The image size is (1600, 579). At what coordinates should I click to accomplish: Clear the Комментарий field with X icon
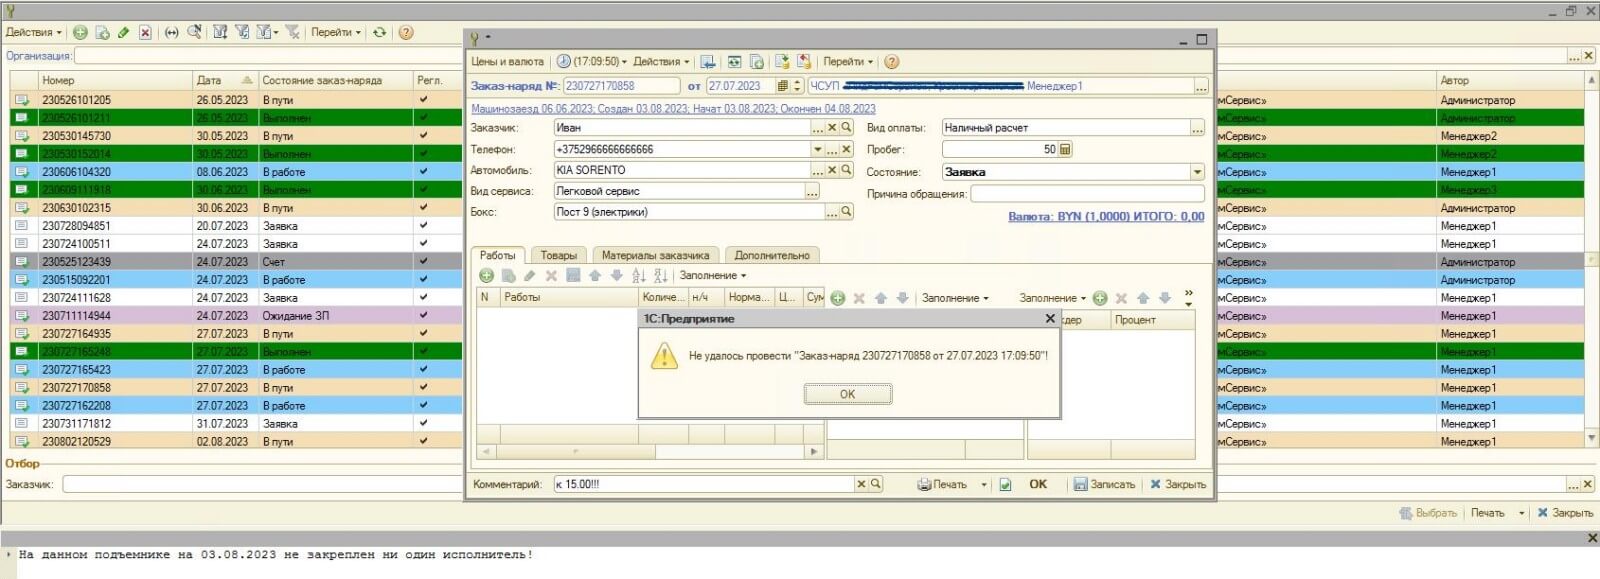861,484
